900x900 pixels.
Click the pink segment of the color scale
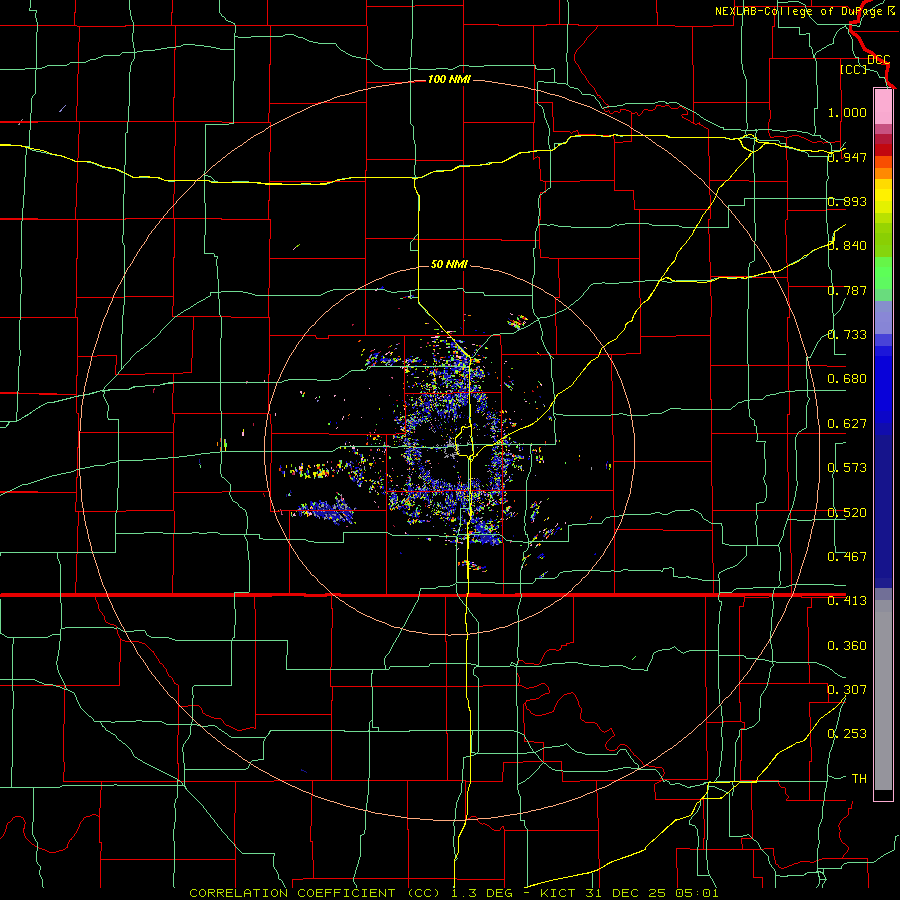click(883, 106)
